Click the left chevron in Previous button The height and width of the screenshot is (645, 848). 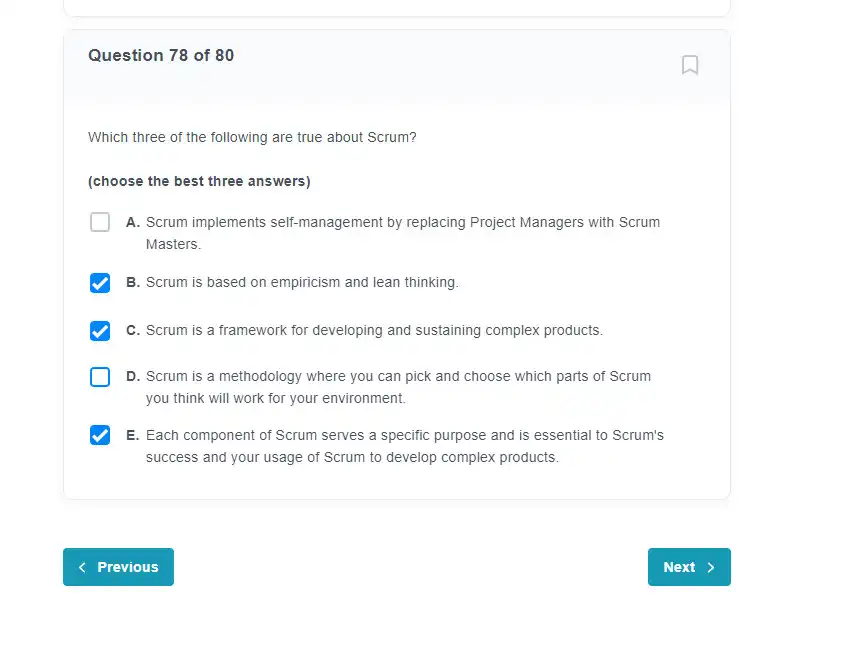(x=82, y=567)
